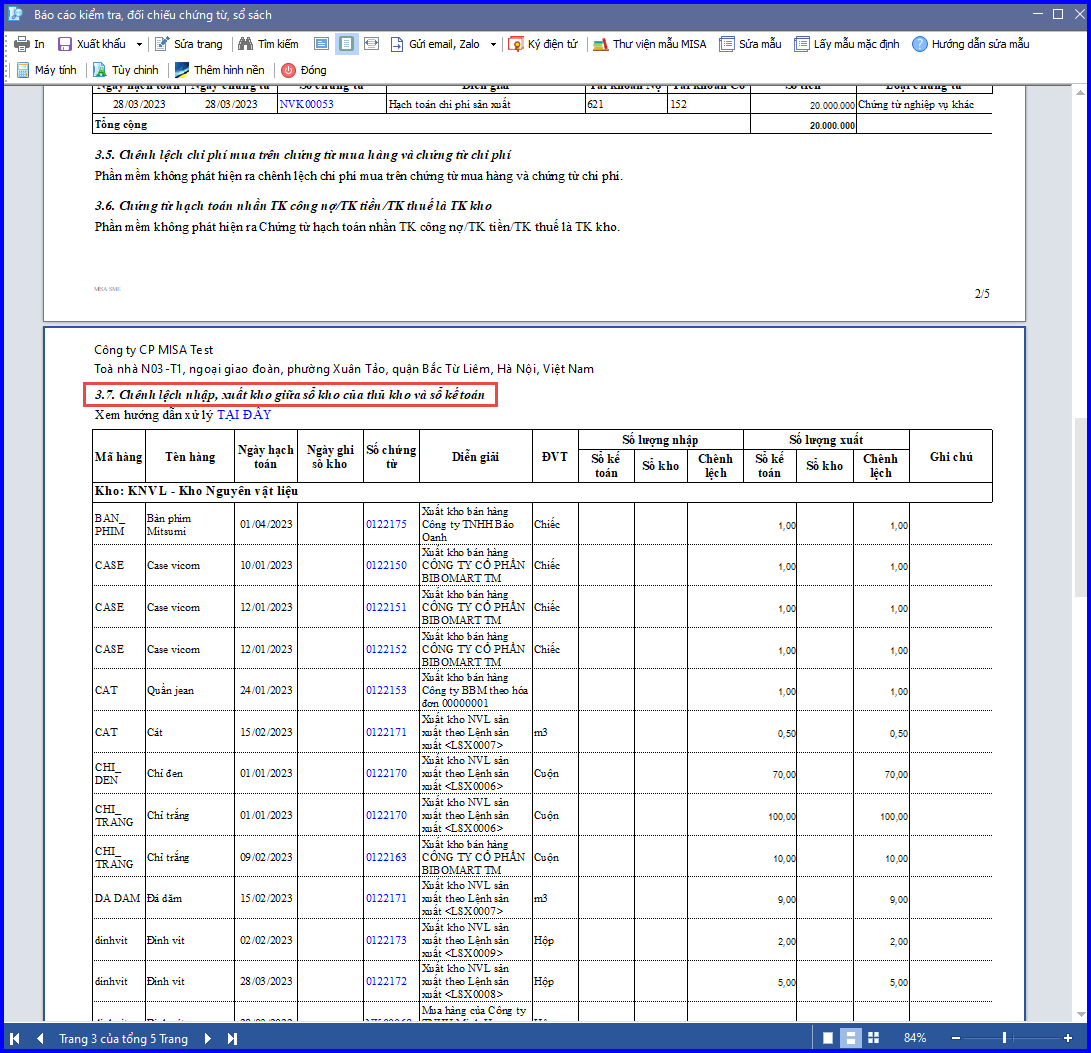The image size is (1091, 1053).
Task: Switch to multiple pages grid layout
Action: tap(874, 1038)
